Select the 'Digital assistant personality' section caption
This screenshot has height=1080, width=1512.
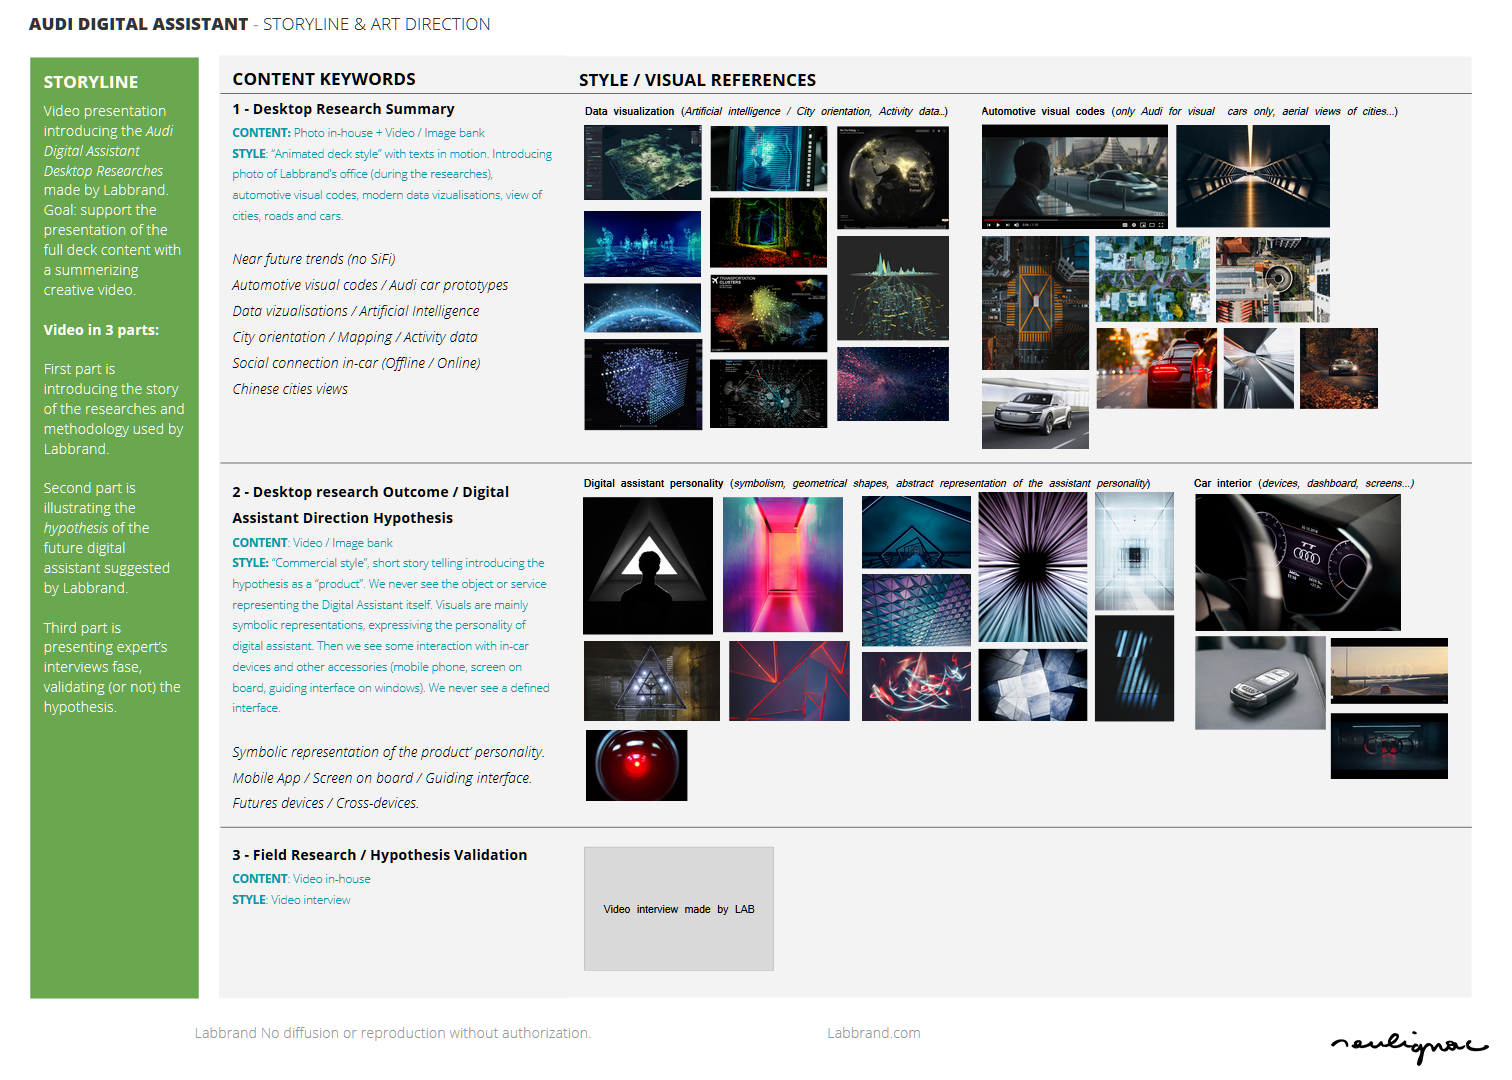pyautogui.click(x=867, y=483)
